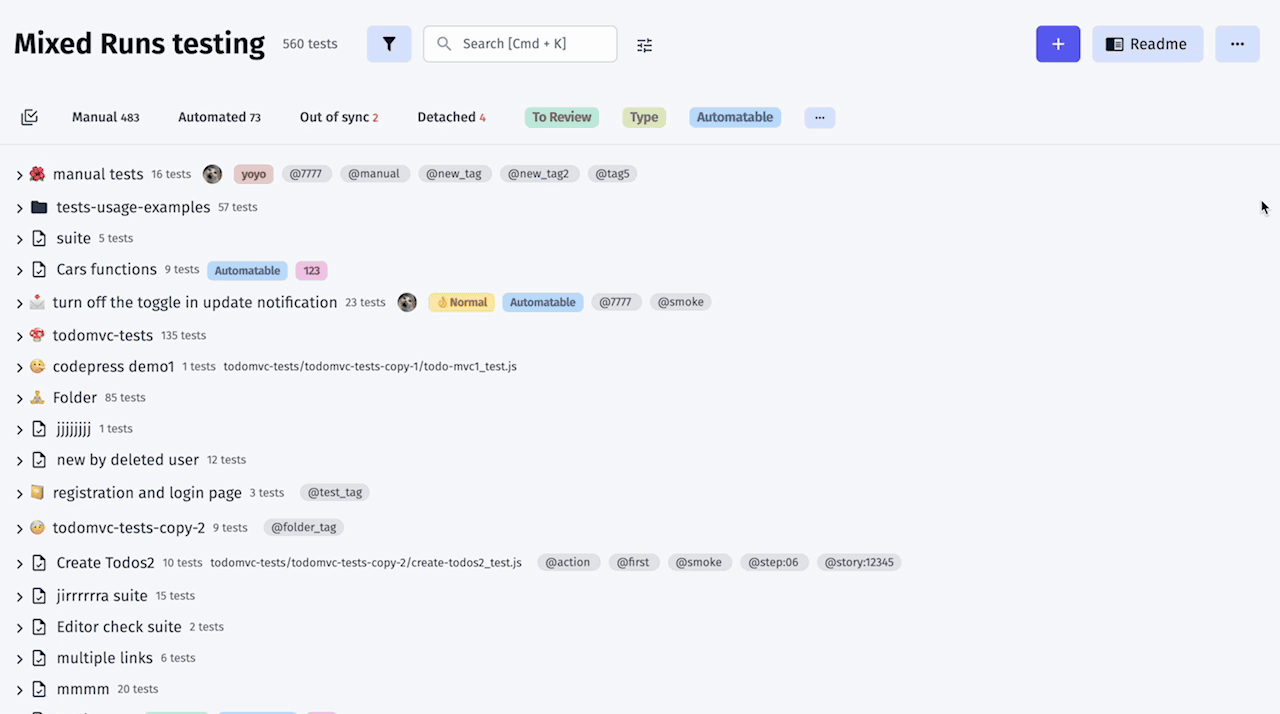The image size is (1280, 714).
Task: Click the blue plus add button
Action: click(1058, 44)
